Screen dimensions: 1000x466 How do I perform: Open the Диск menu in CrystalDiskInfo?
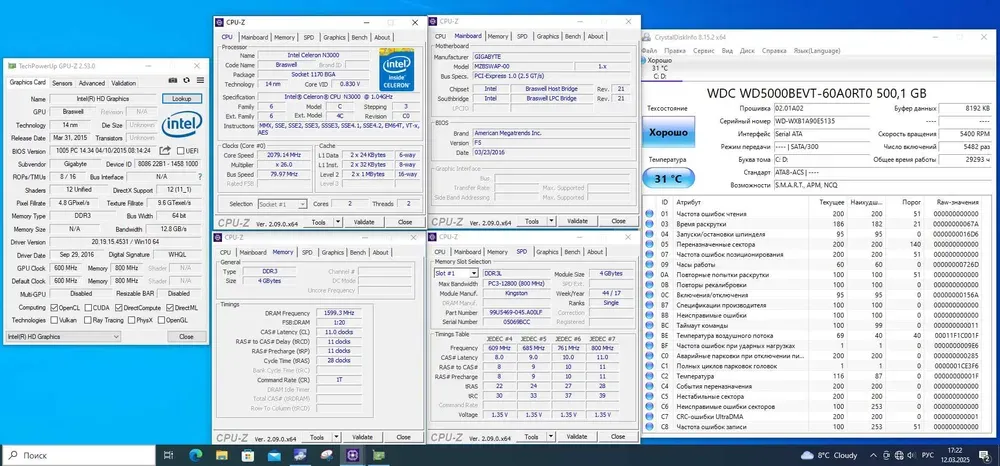(747, 50)
